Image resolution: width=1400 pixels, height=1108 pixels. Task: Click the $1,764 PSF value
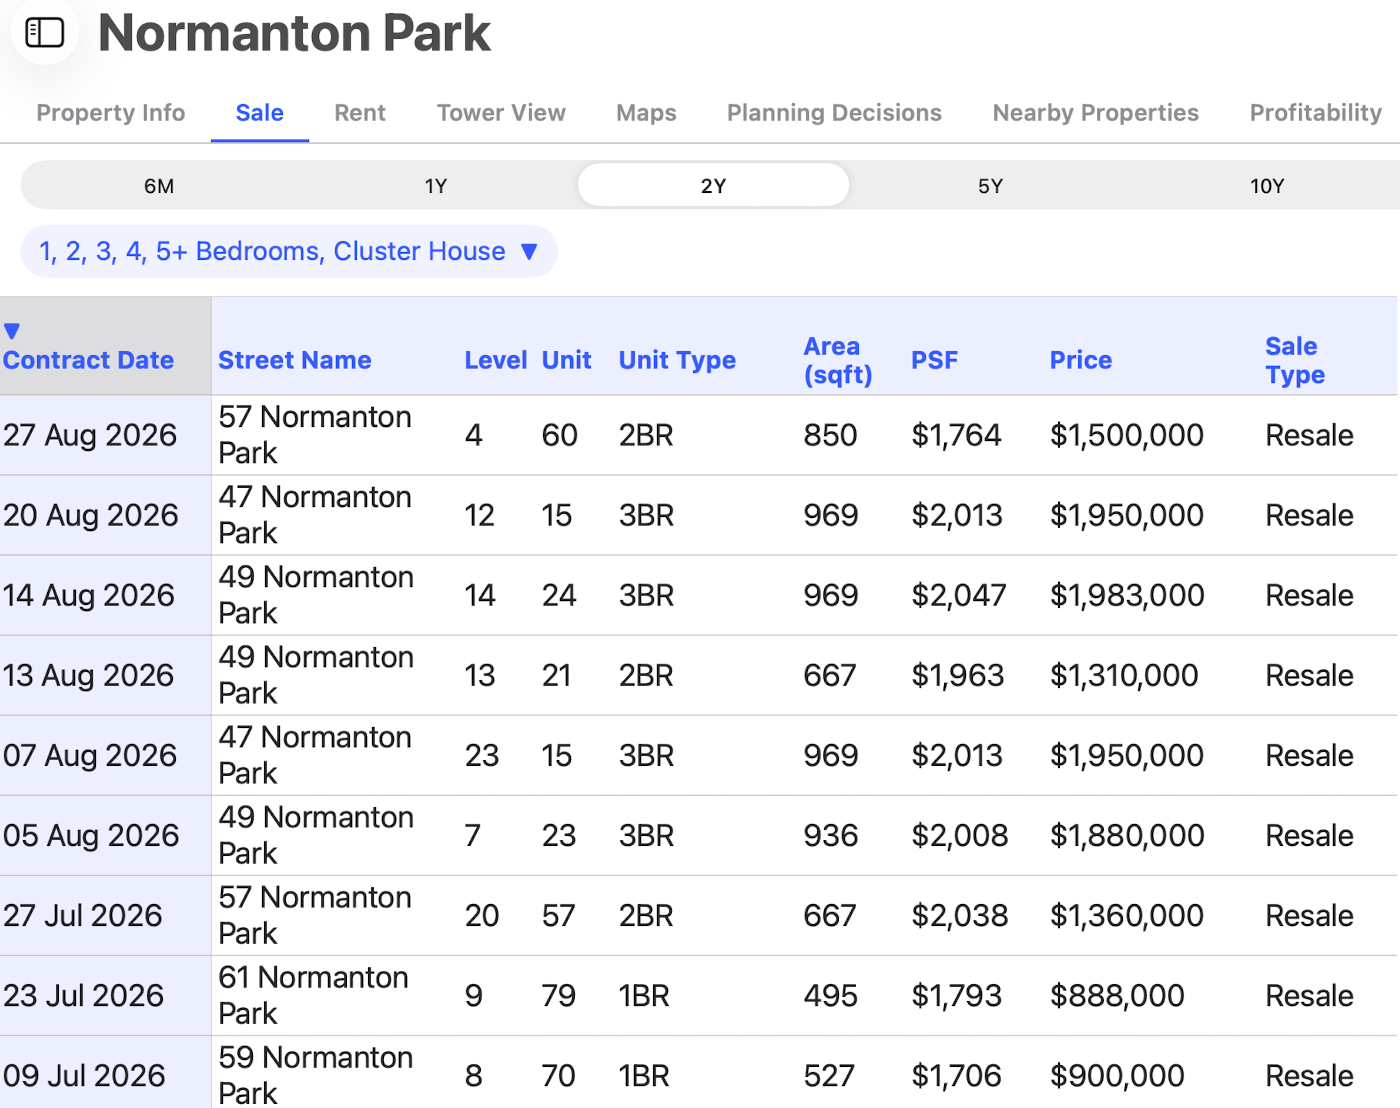956,435
